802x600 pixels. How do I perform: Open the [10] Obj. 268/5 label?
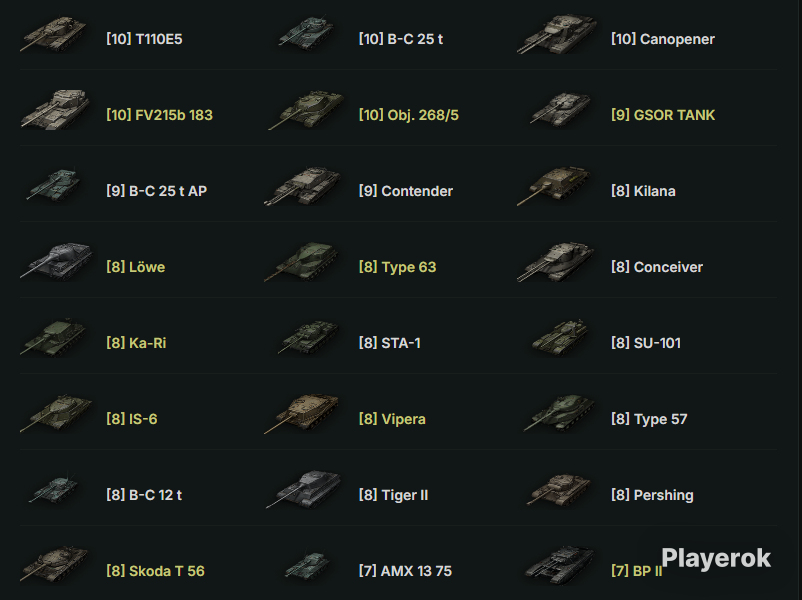coord(409,115)
